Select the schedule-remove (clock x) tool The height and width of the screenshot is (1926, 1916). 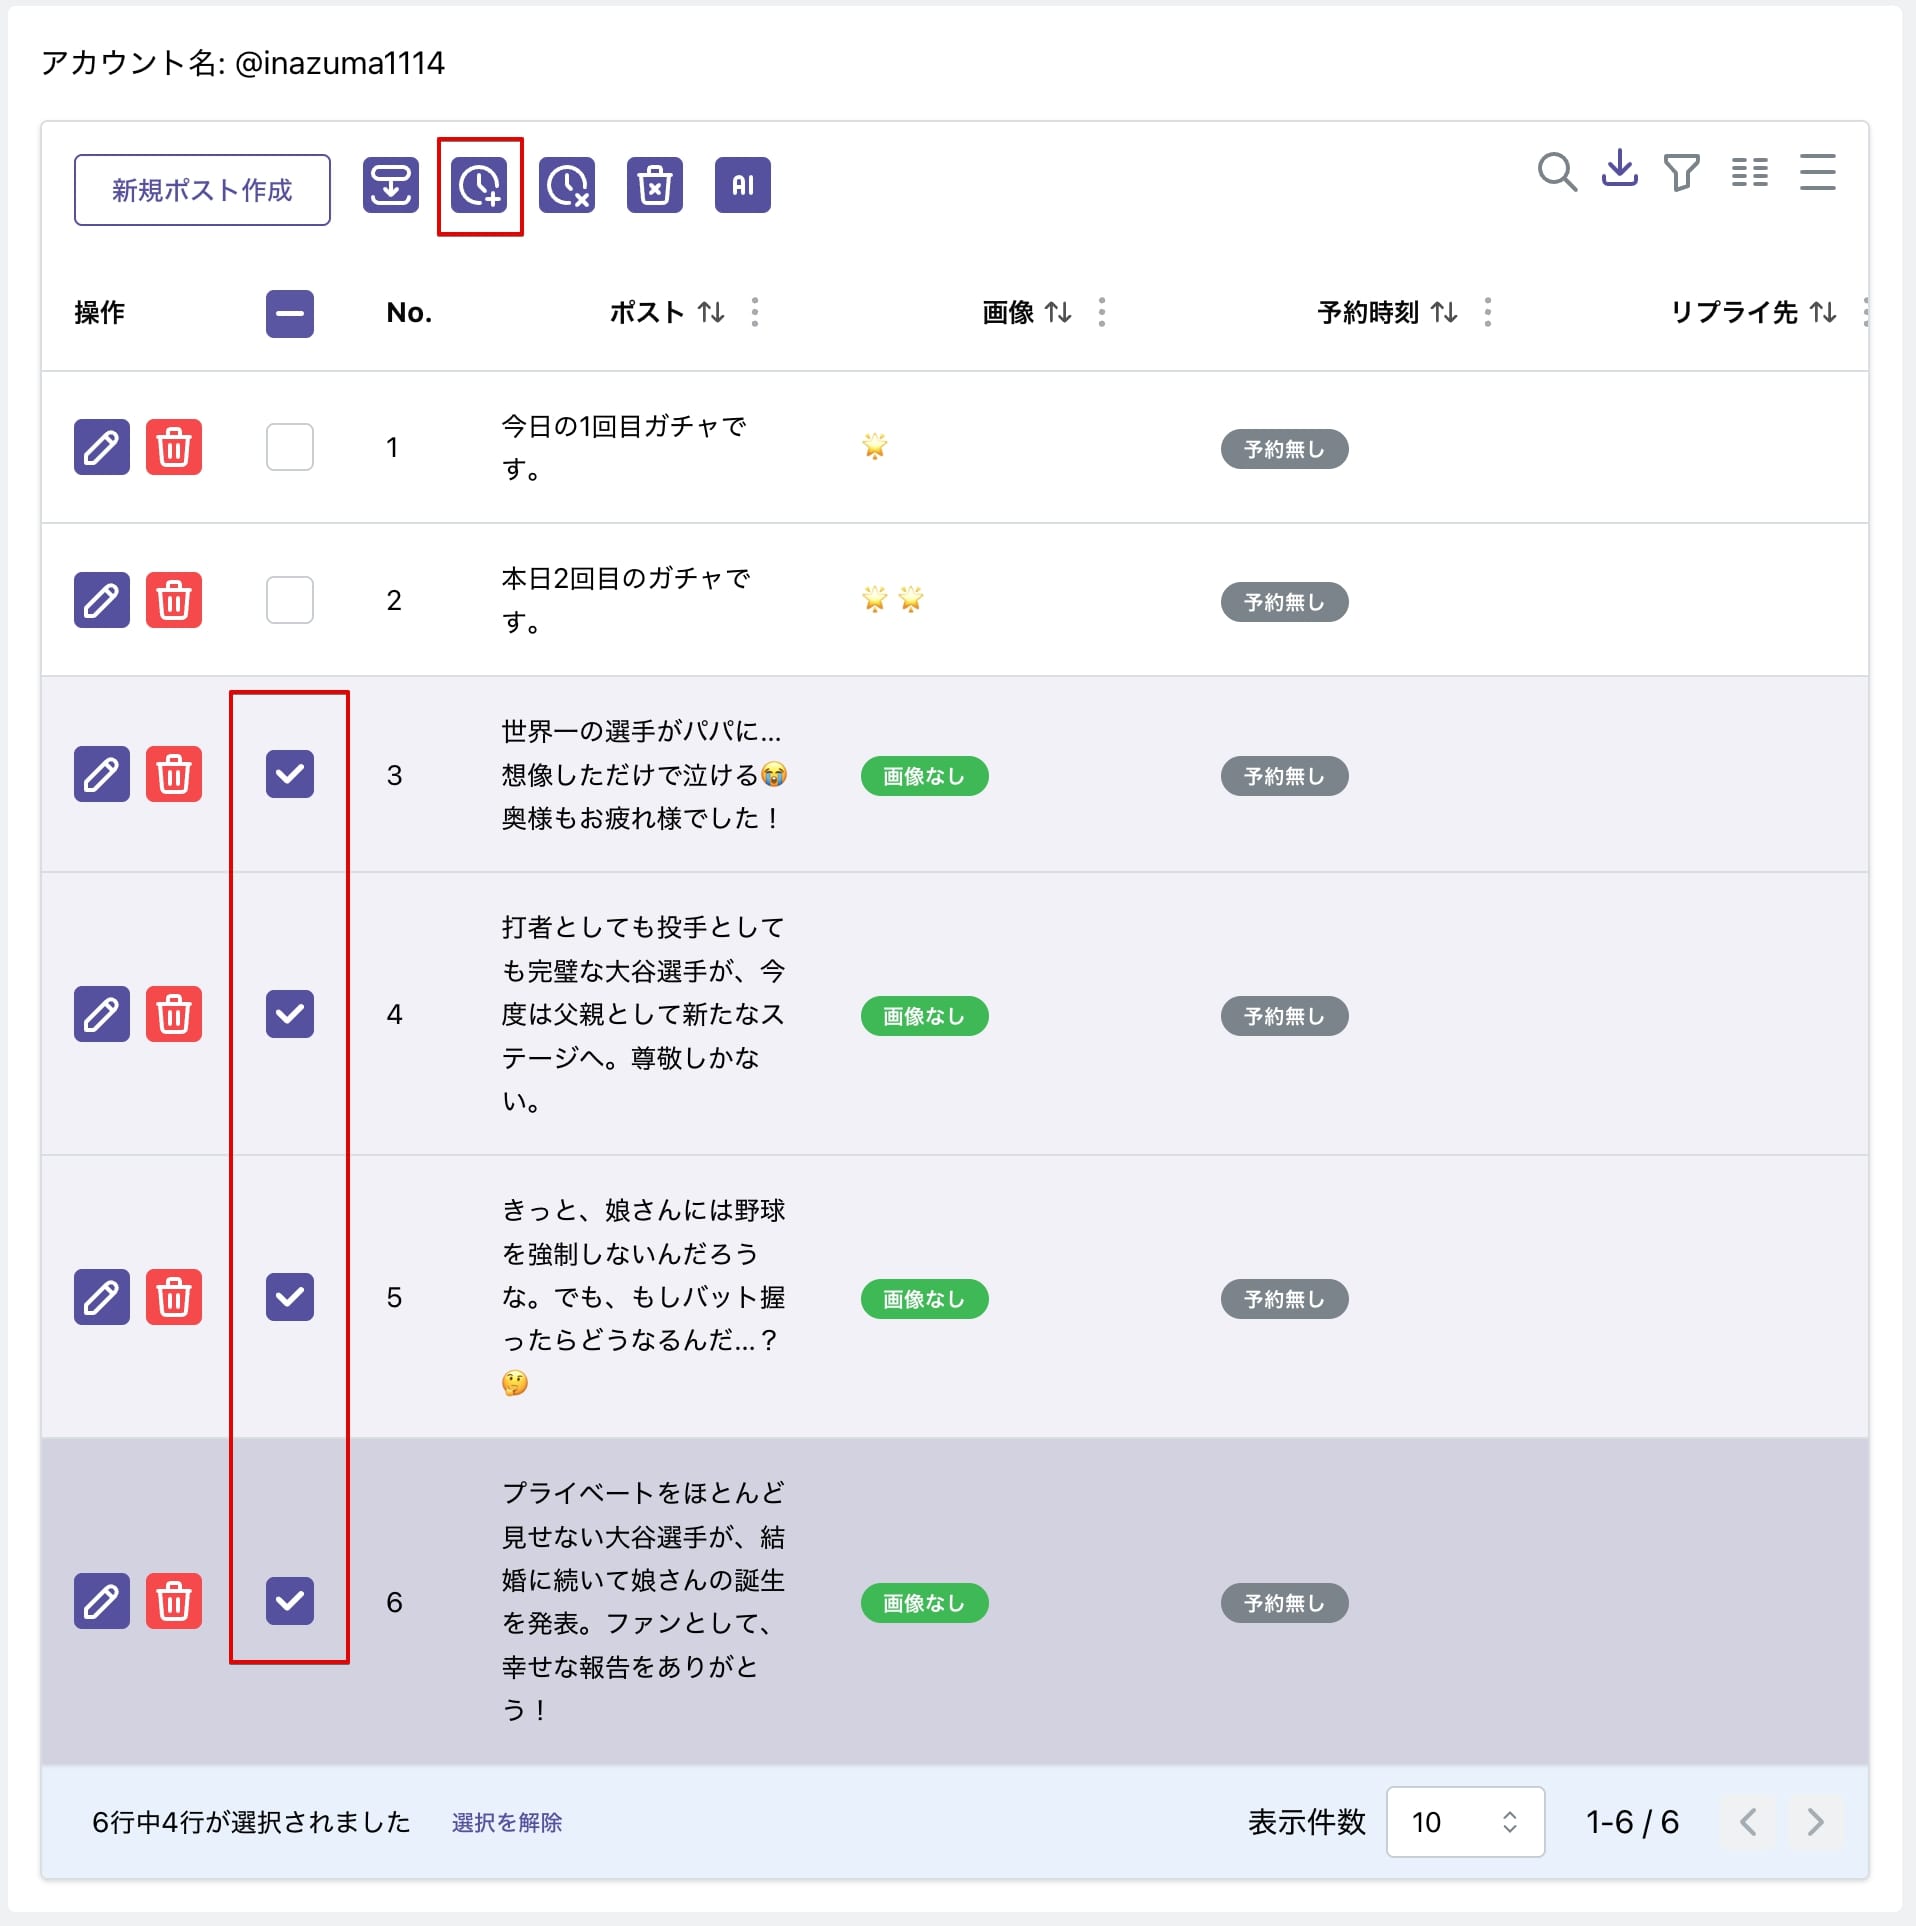567,186
